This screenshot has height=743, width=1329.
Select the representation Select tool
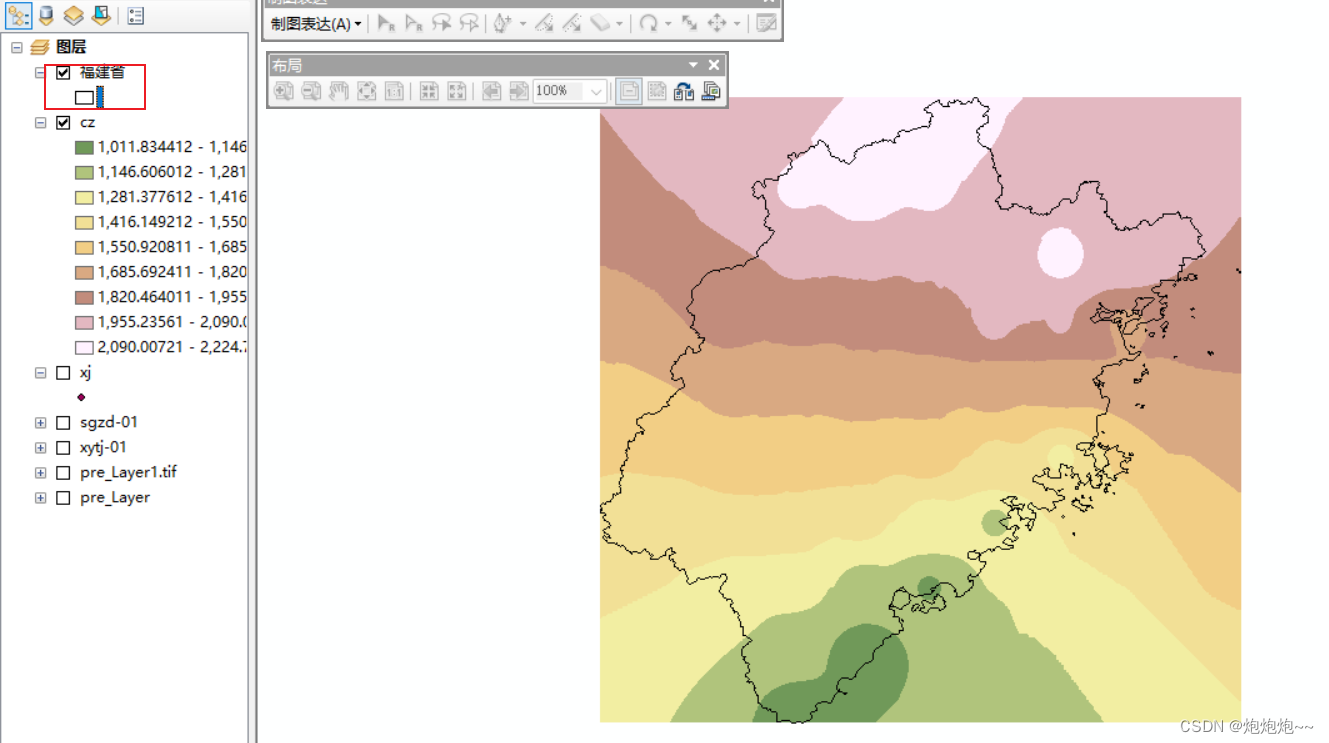click(x=387, y=23)
